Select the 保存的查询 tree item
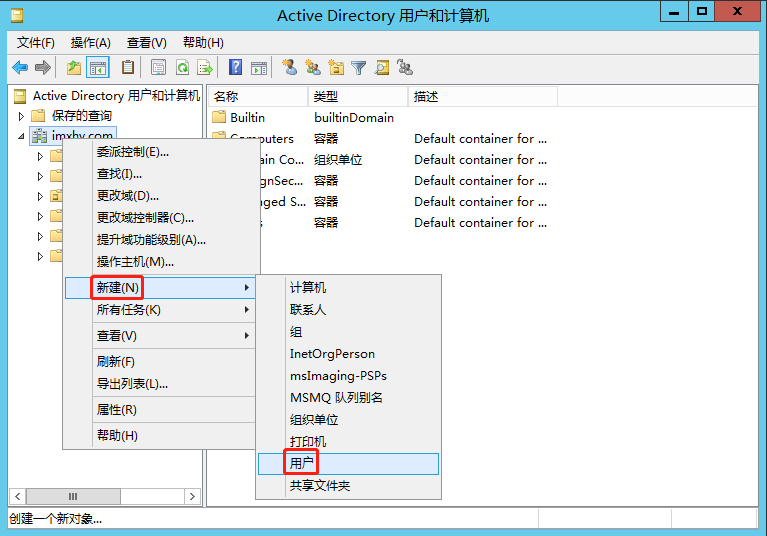This screenshot has width=767, height=536. pyautogui.click(x=82, y=116)
